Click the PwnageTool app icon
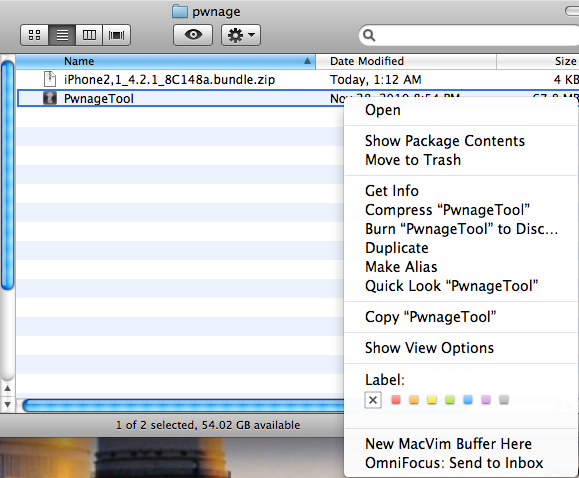The height and width of the screenshot is (478, 579). (50, 98)
